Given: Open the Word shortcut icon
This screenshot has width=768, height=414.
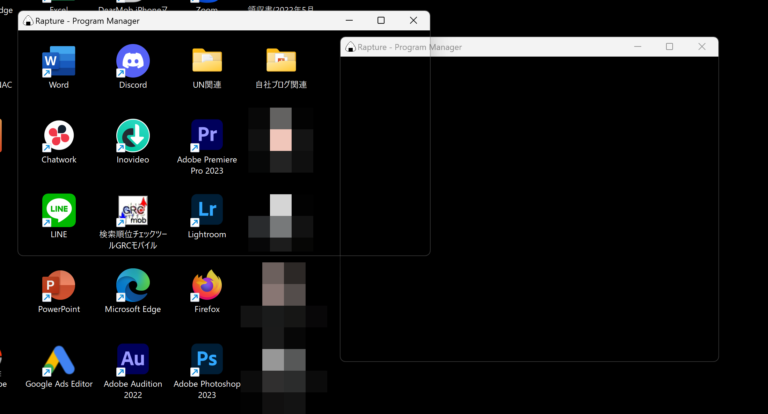Looking at the screenshot, I should click(x=59, y=61).
